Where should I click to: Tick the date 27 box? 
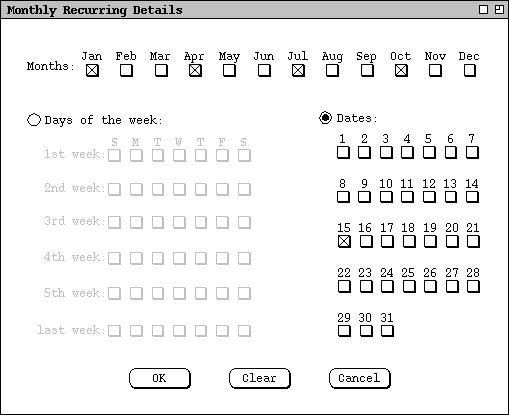click(x=452, y=286)
